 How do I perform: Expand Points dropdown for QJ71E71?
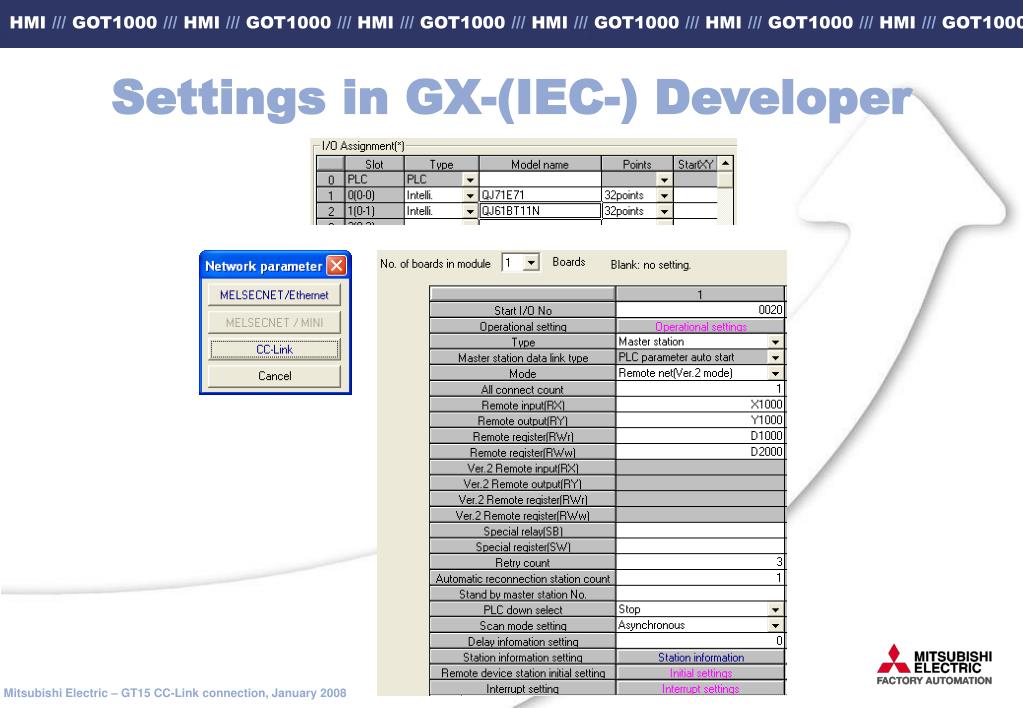[664, 195]
